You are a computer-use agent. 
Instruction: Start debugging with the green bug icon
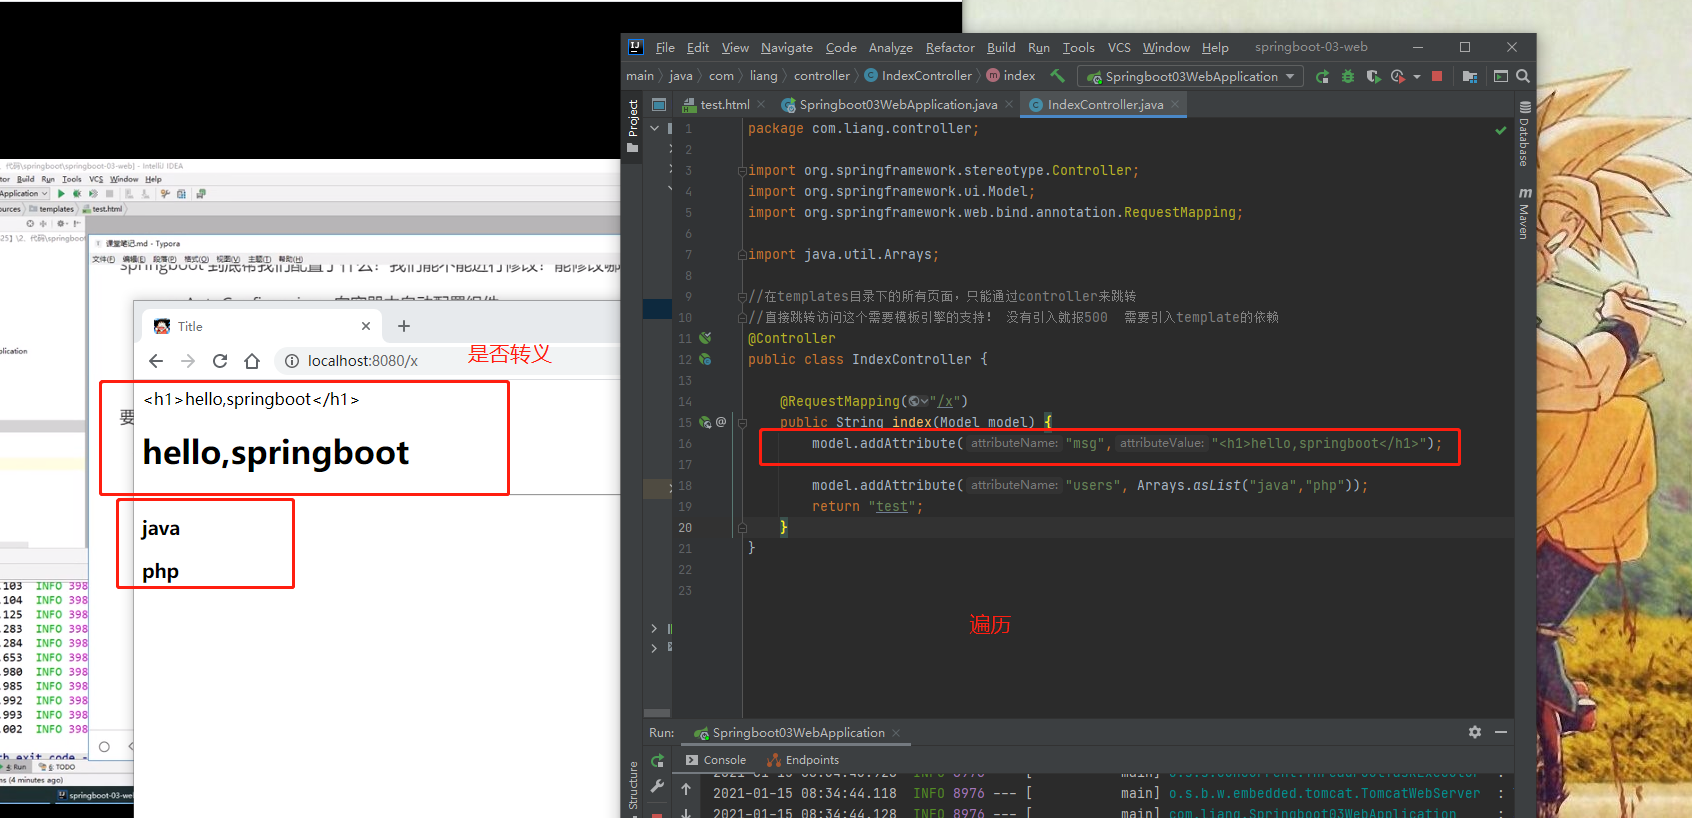point(1348,76)
